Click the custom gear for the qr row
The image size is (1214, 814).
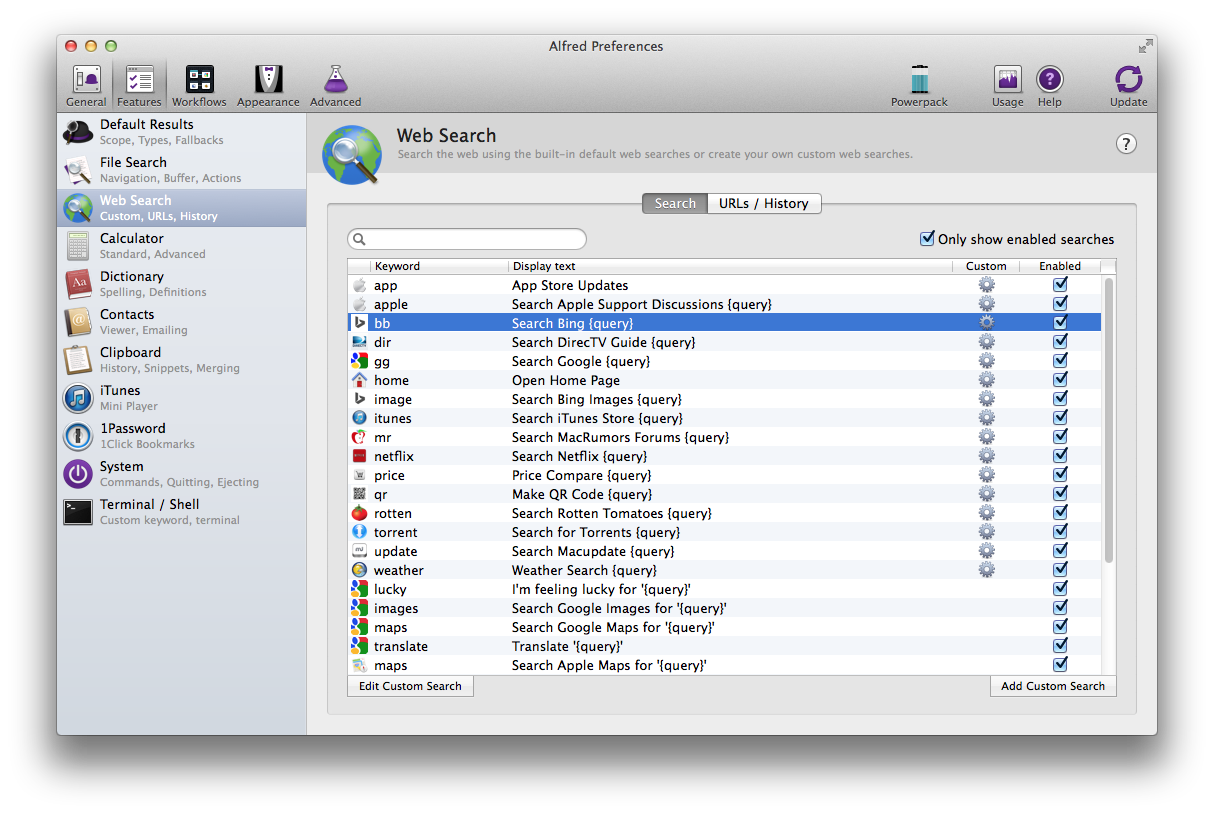[986, 494]
